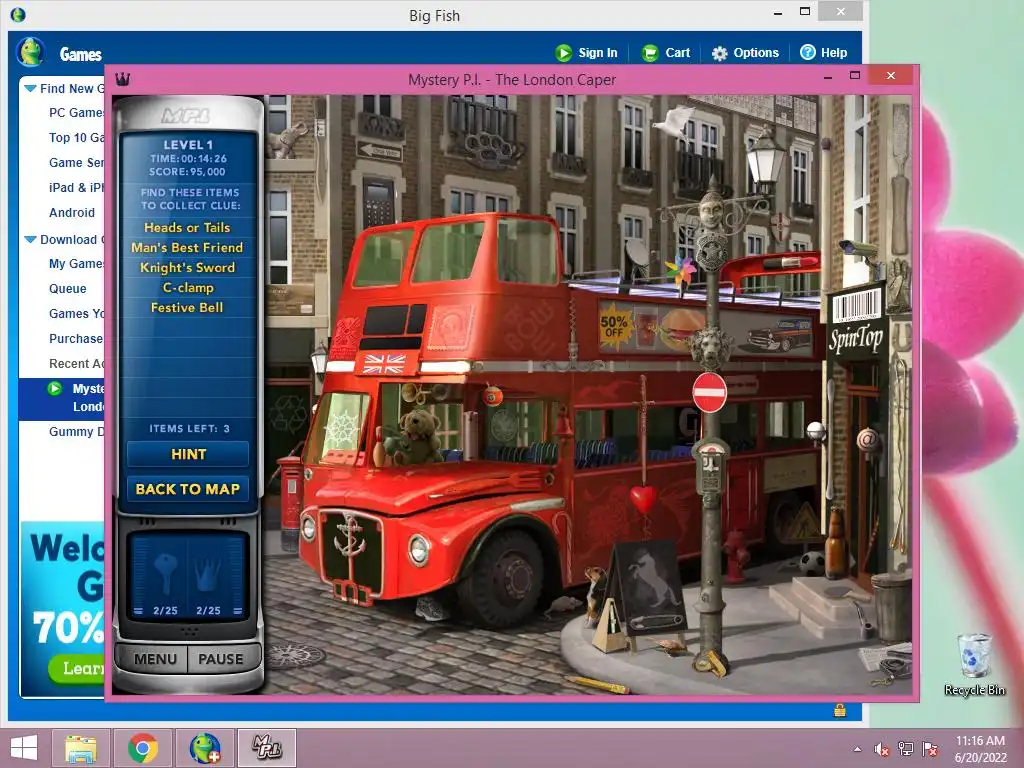The height and width of the screenshot is (768, 1024).
Task: Collapse the Download section arrow
Action: (30, 240)
